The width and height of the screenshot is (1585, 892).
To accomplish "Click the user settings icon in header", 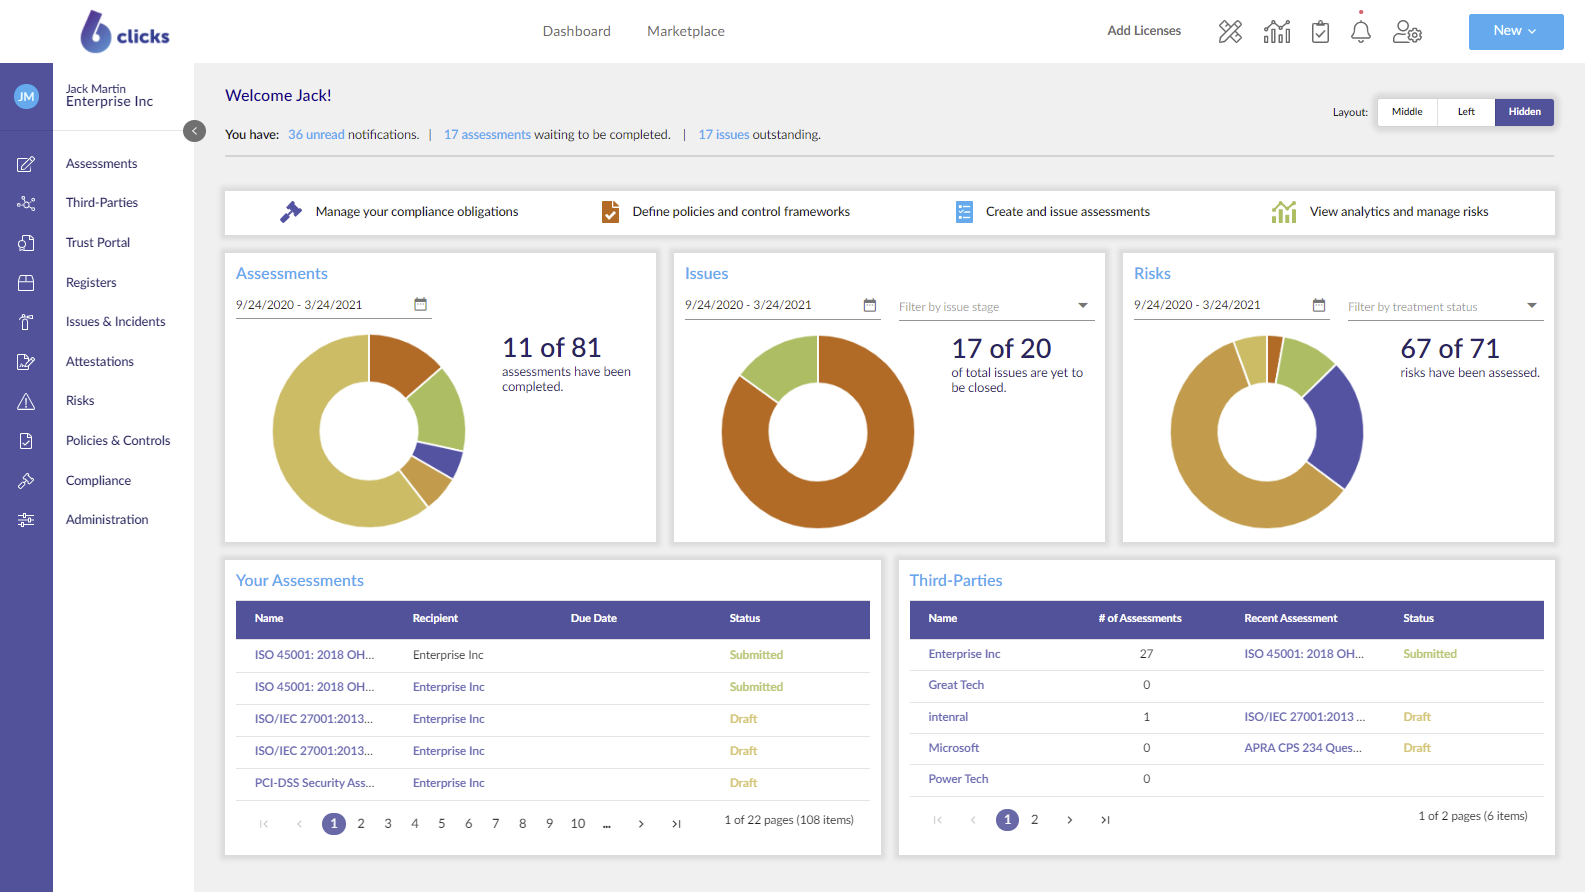I will (x=1407, y=32).
